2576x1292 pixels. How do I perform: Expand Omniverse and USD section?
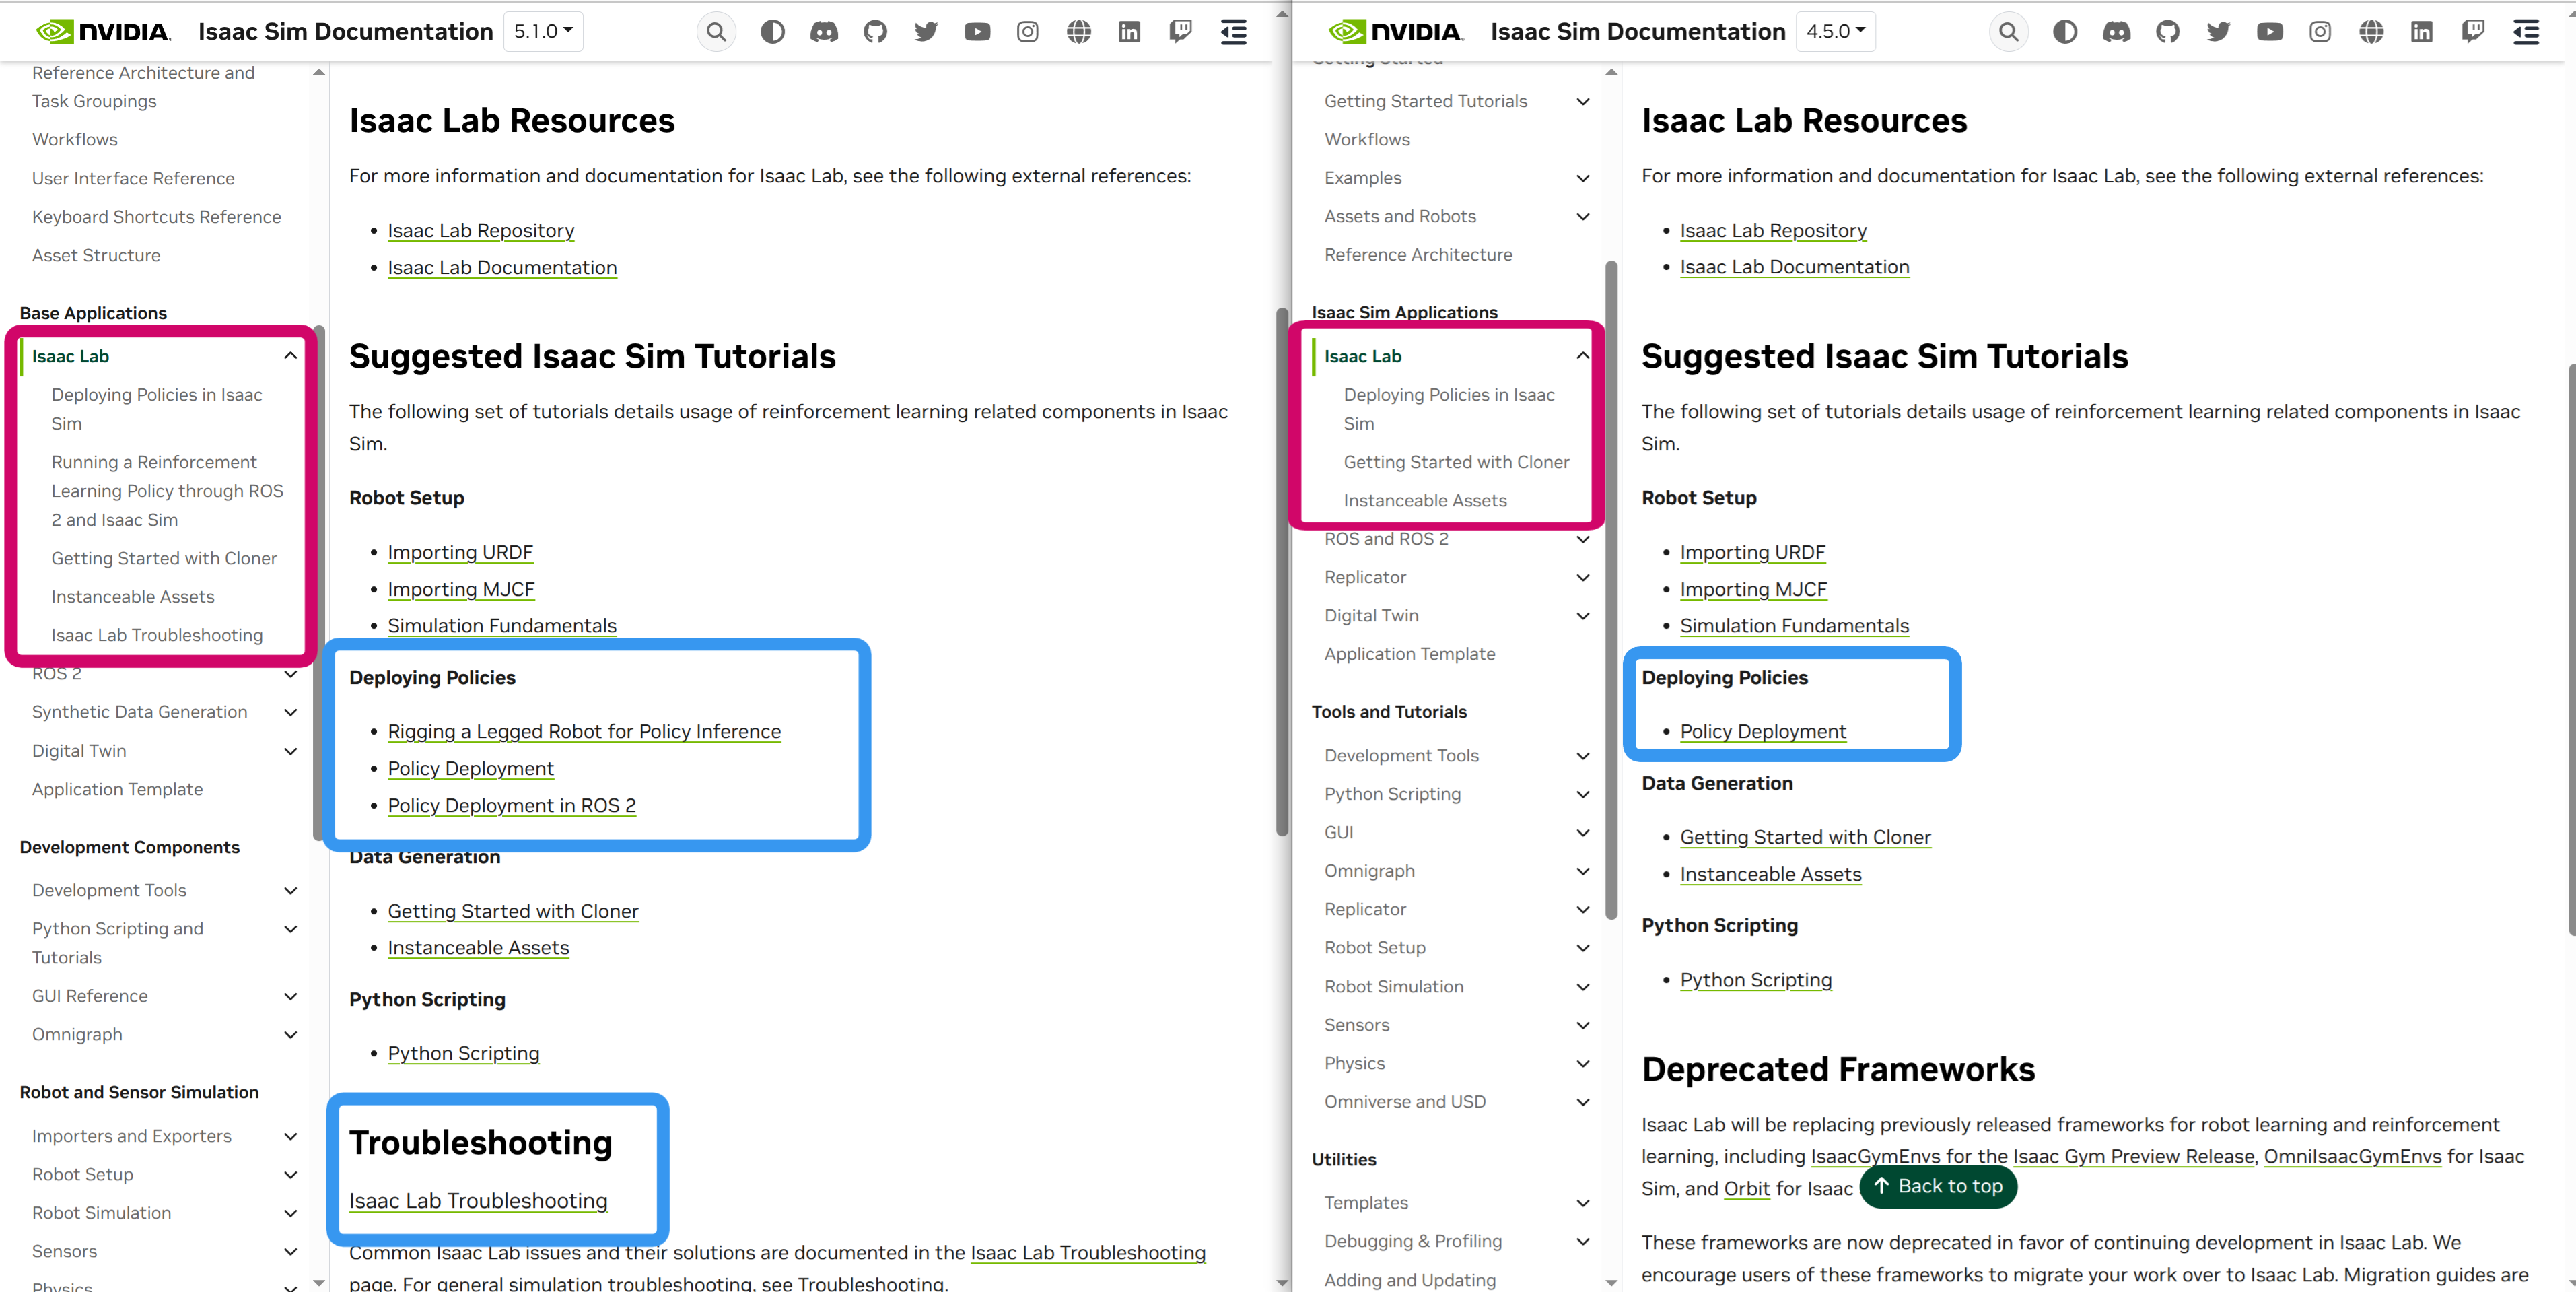coord(1583,1102)
